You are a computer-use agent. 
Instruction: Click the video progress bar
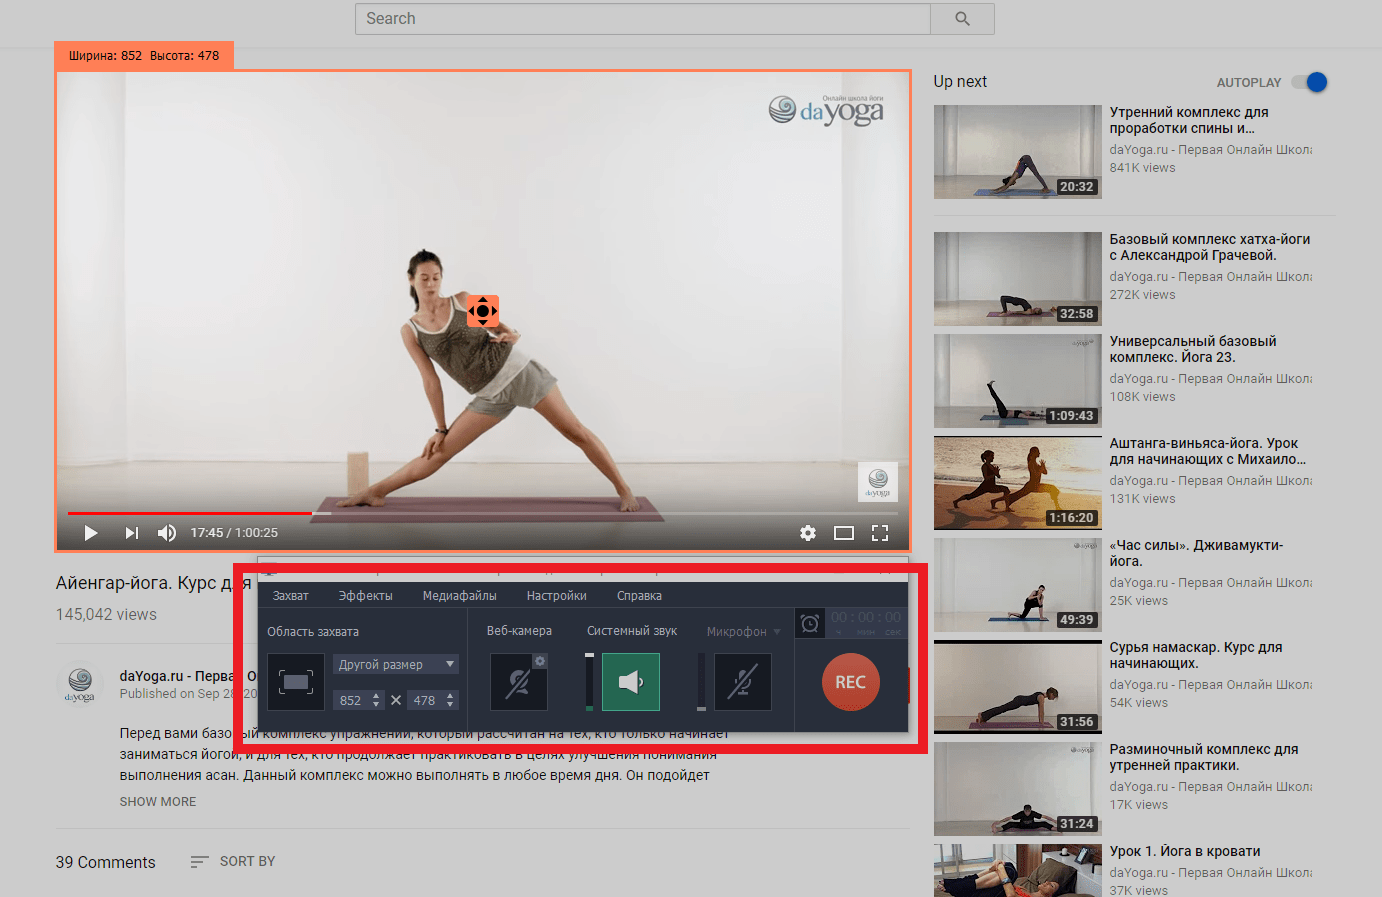(483, 513)
